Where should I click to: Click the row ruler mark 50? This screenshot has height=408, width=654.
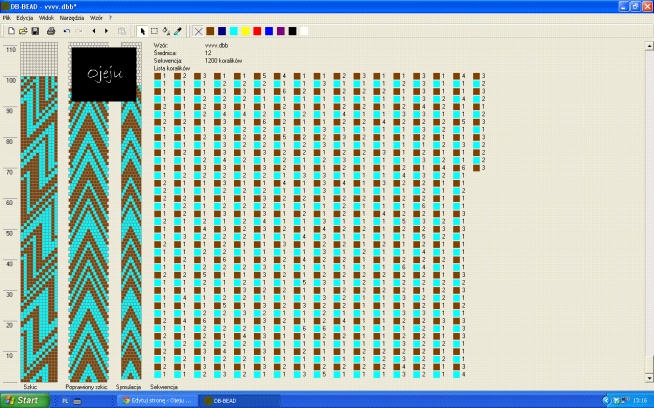(x=9, y=234)
